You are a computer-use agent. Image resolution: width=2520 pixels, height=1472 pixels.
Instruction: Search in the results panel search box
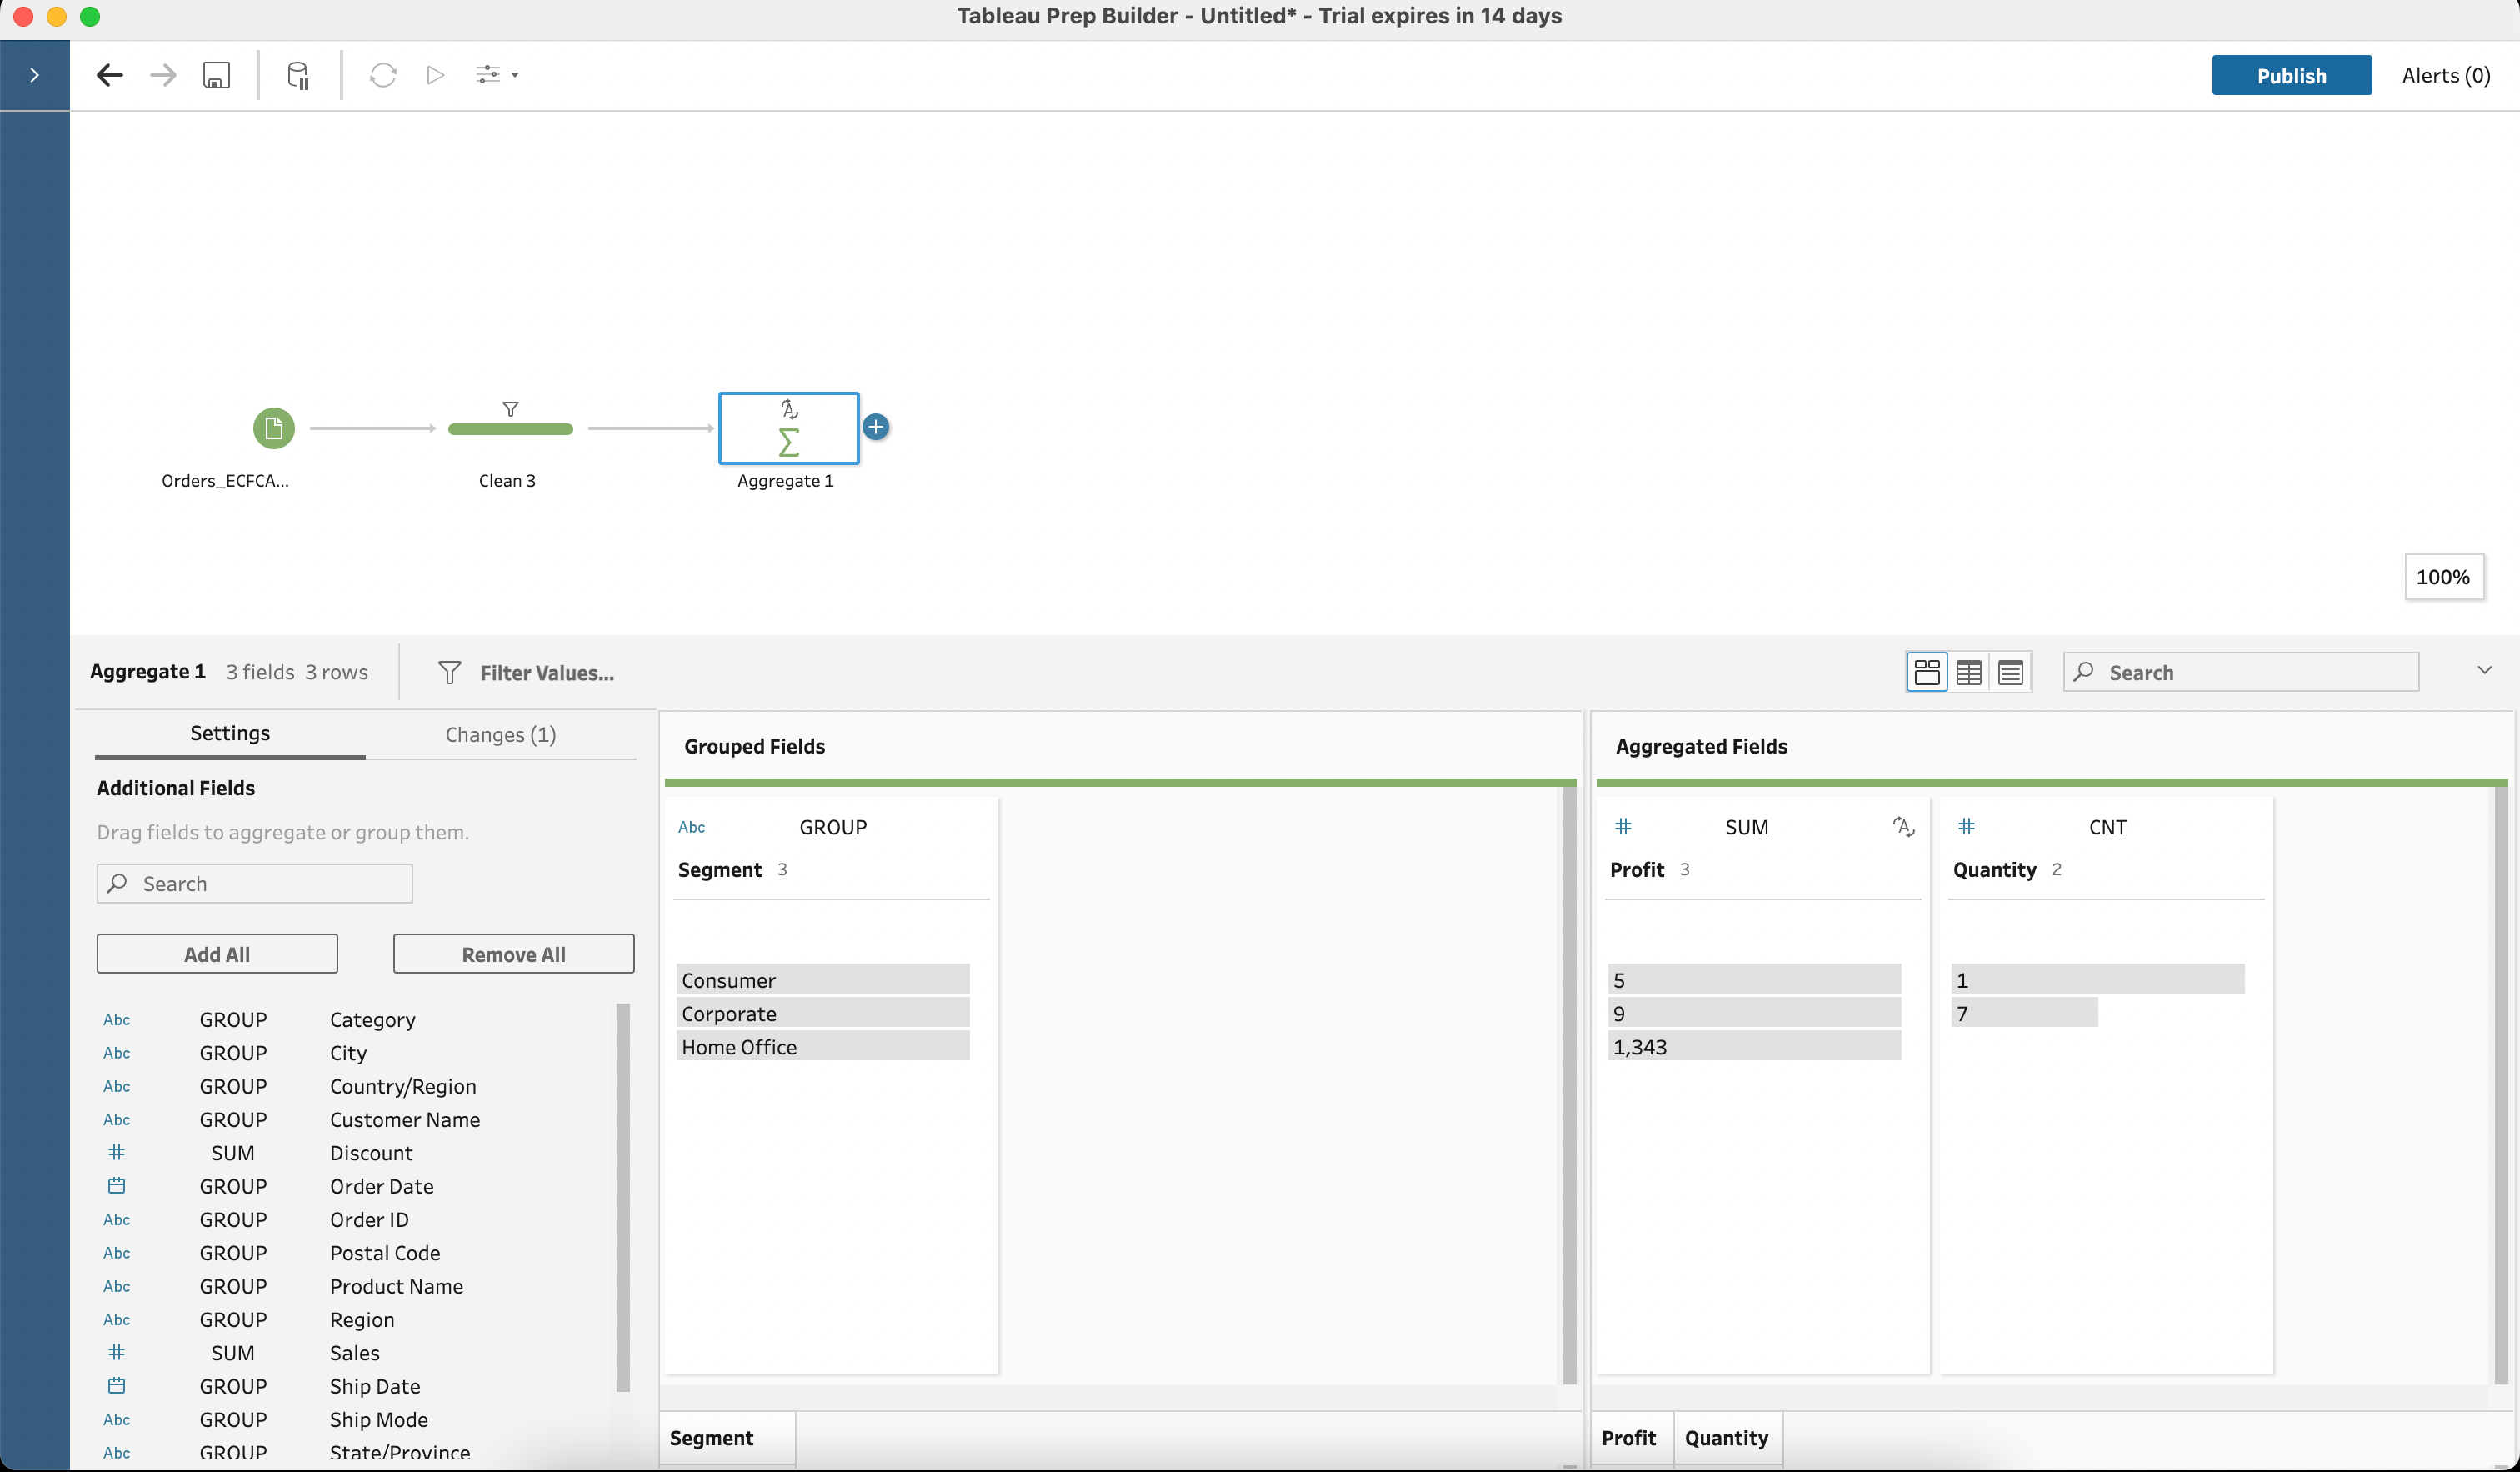(2242, 671)
